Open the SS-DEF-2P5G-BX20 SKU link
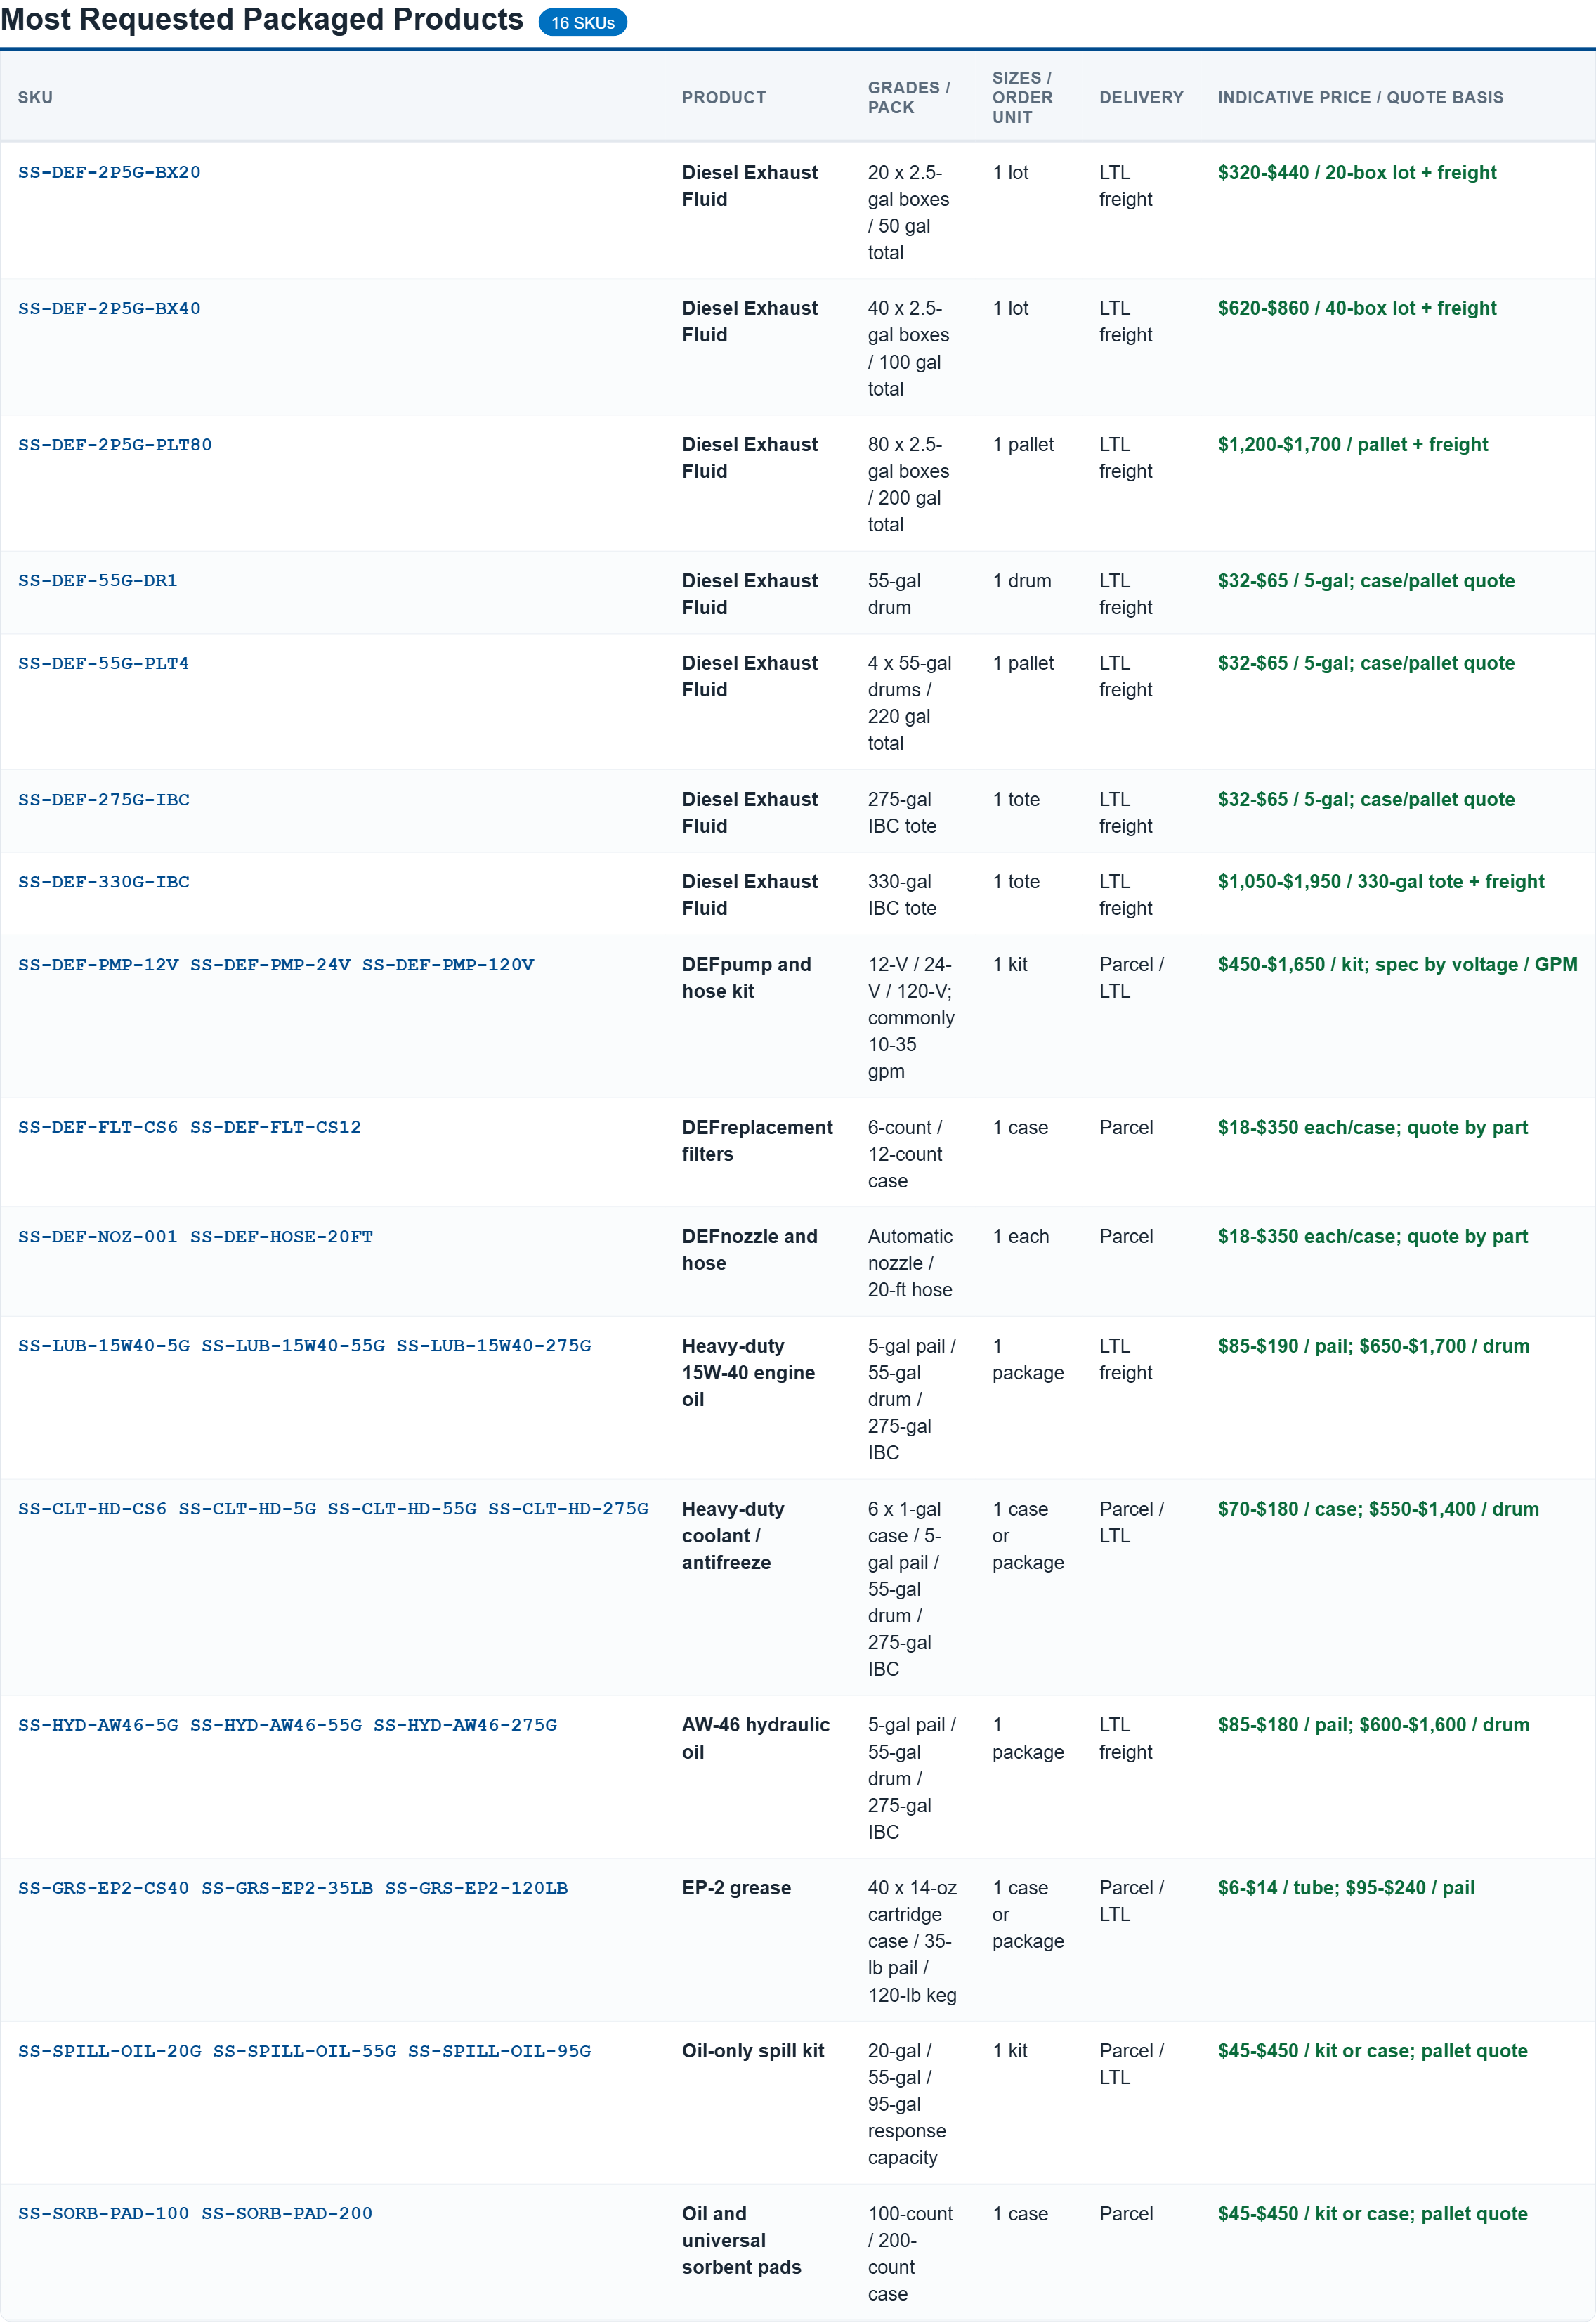 pyautogui.click(x=109, y=172)
